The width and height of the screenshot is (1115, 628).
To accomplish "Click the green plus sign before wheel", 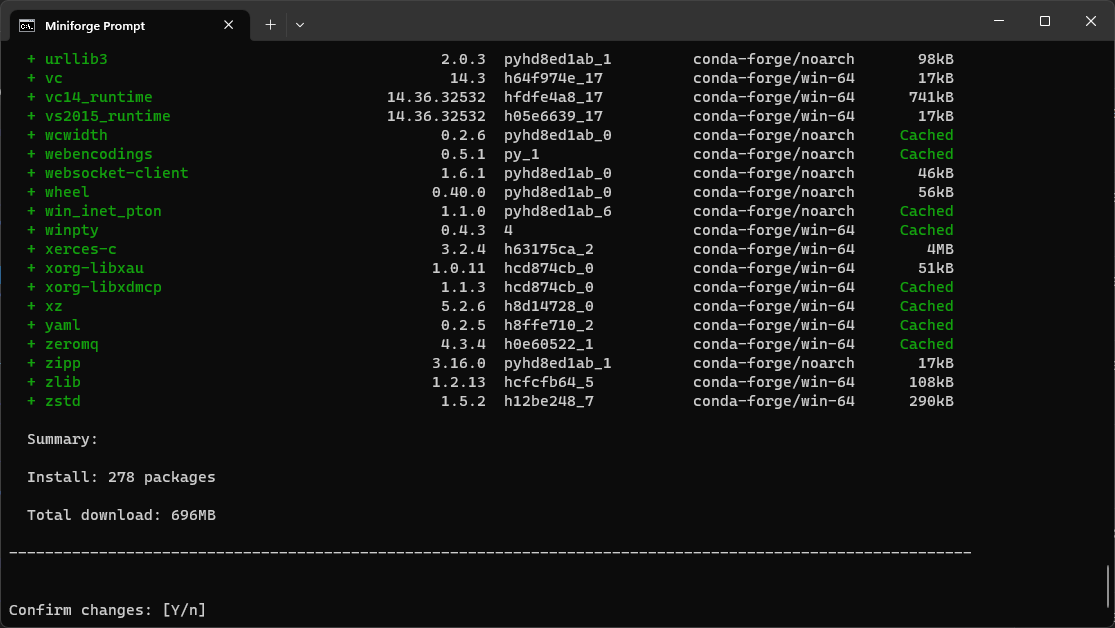I will coord(30,192).
